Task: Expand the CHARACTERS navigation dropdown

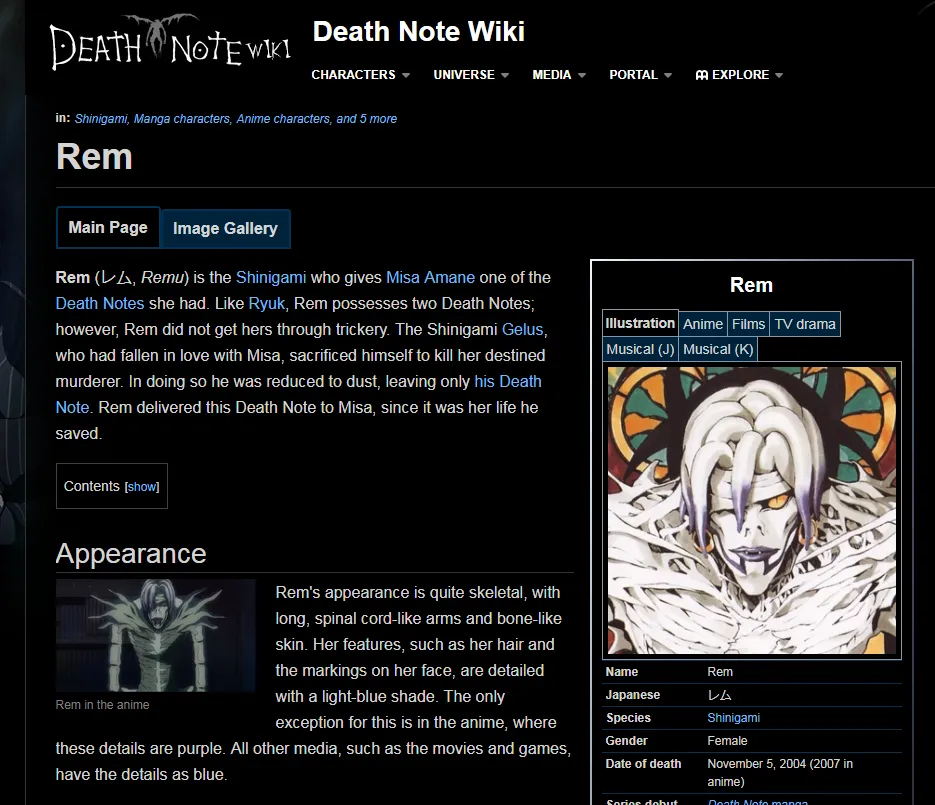Action: point(360,75)
